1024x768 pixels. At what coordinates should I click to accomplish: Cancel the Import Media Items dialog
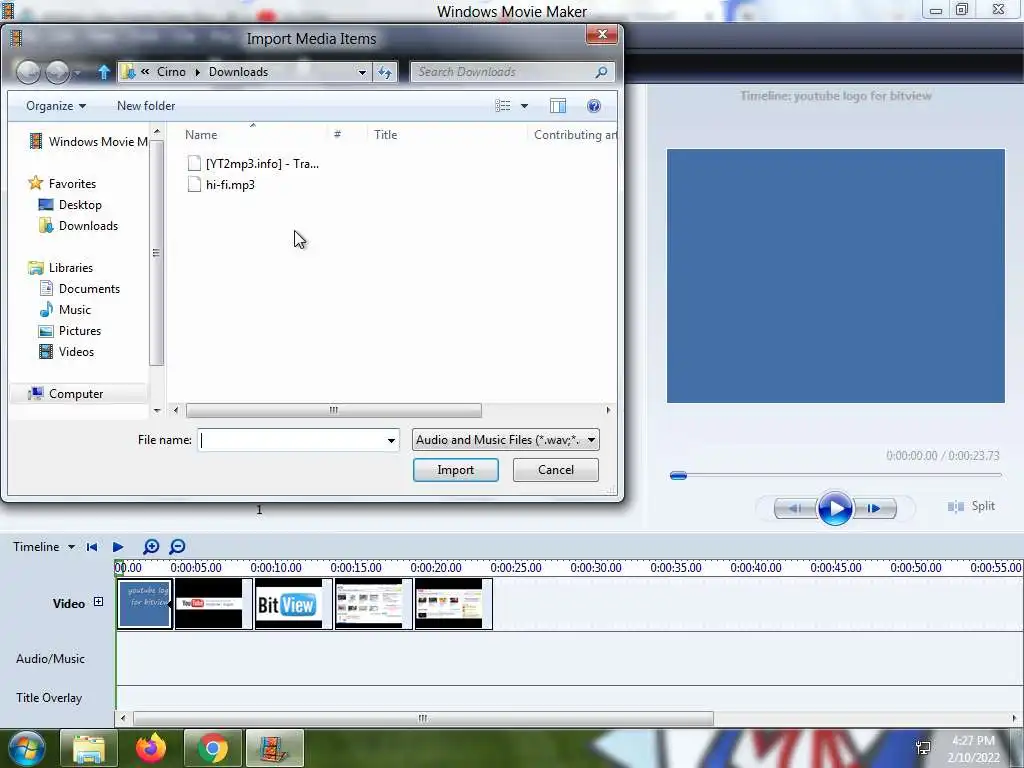[556, 470]
